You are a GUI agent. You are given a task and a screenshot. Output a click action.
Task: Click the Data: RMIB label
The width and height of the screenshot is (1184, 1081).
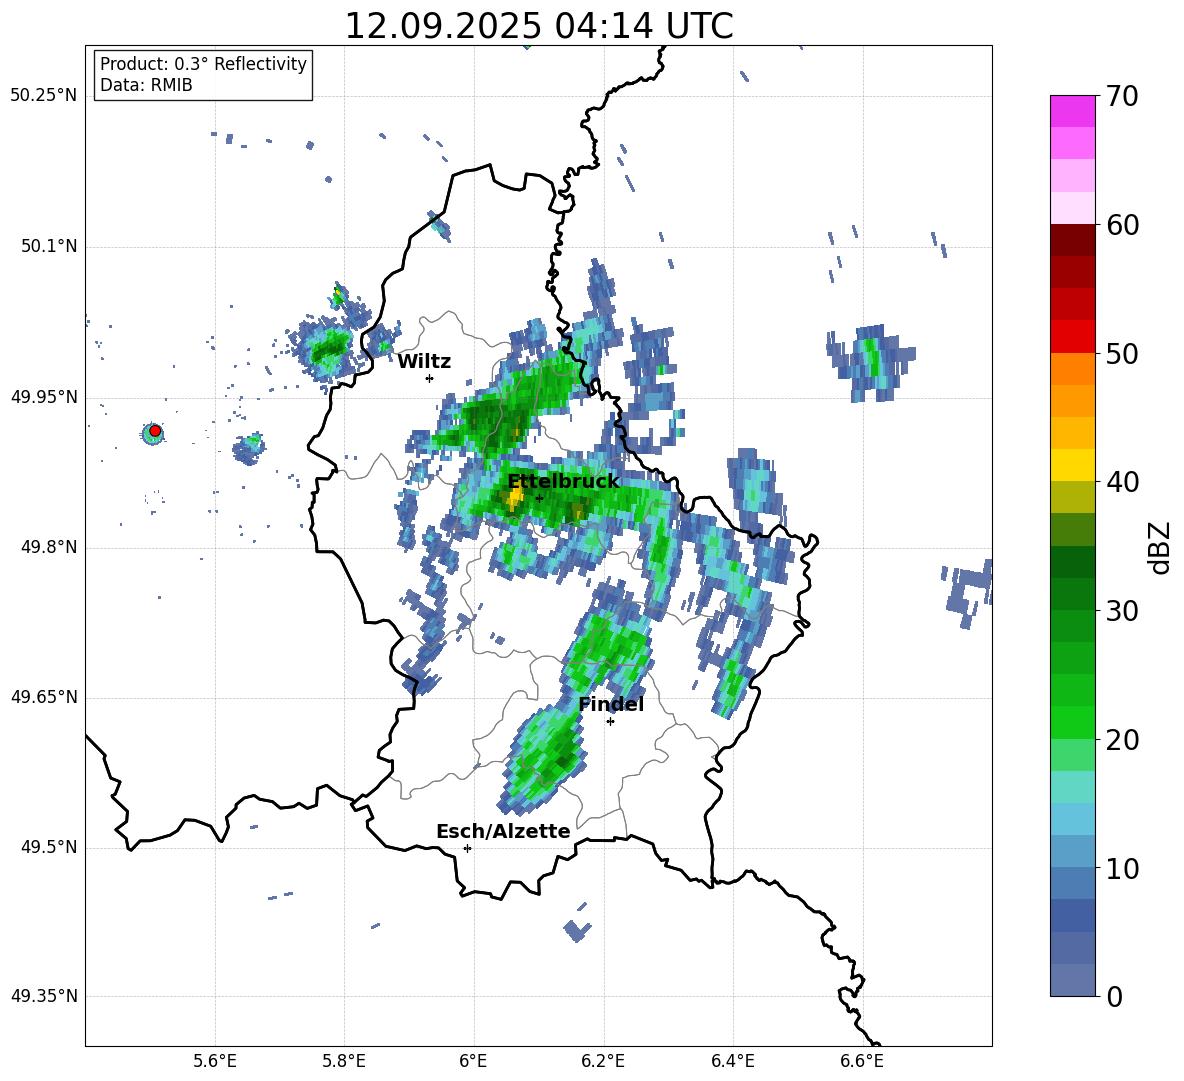click(x=146, y=85)
